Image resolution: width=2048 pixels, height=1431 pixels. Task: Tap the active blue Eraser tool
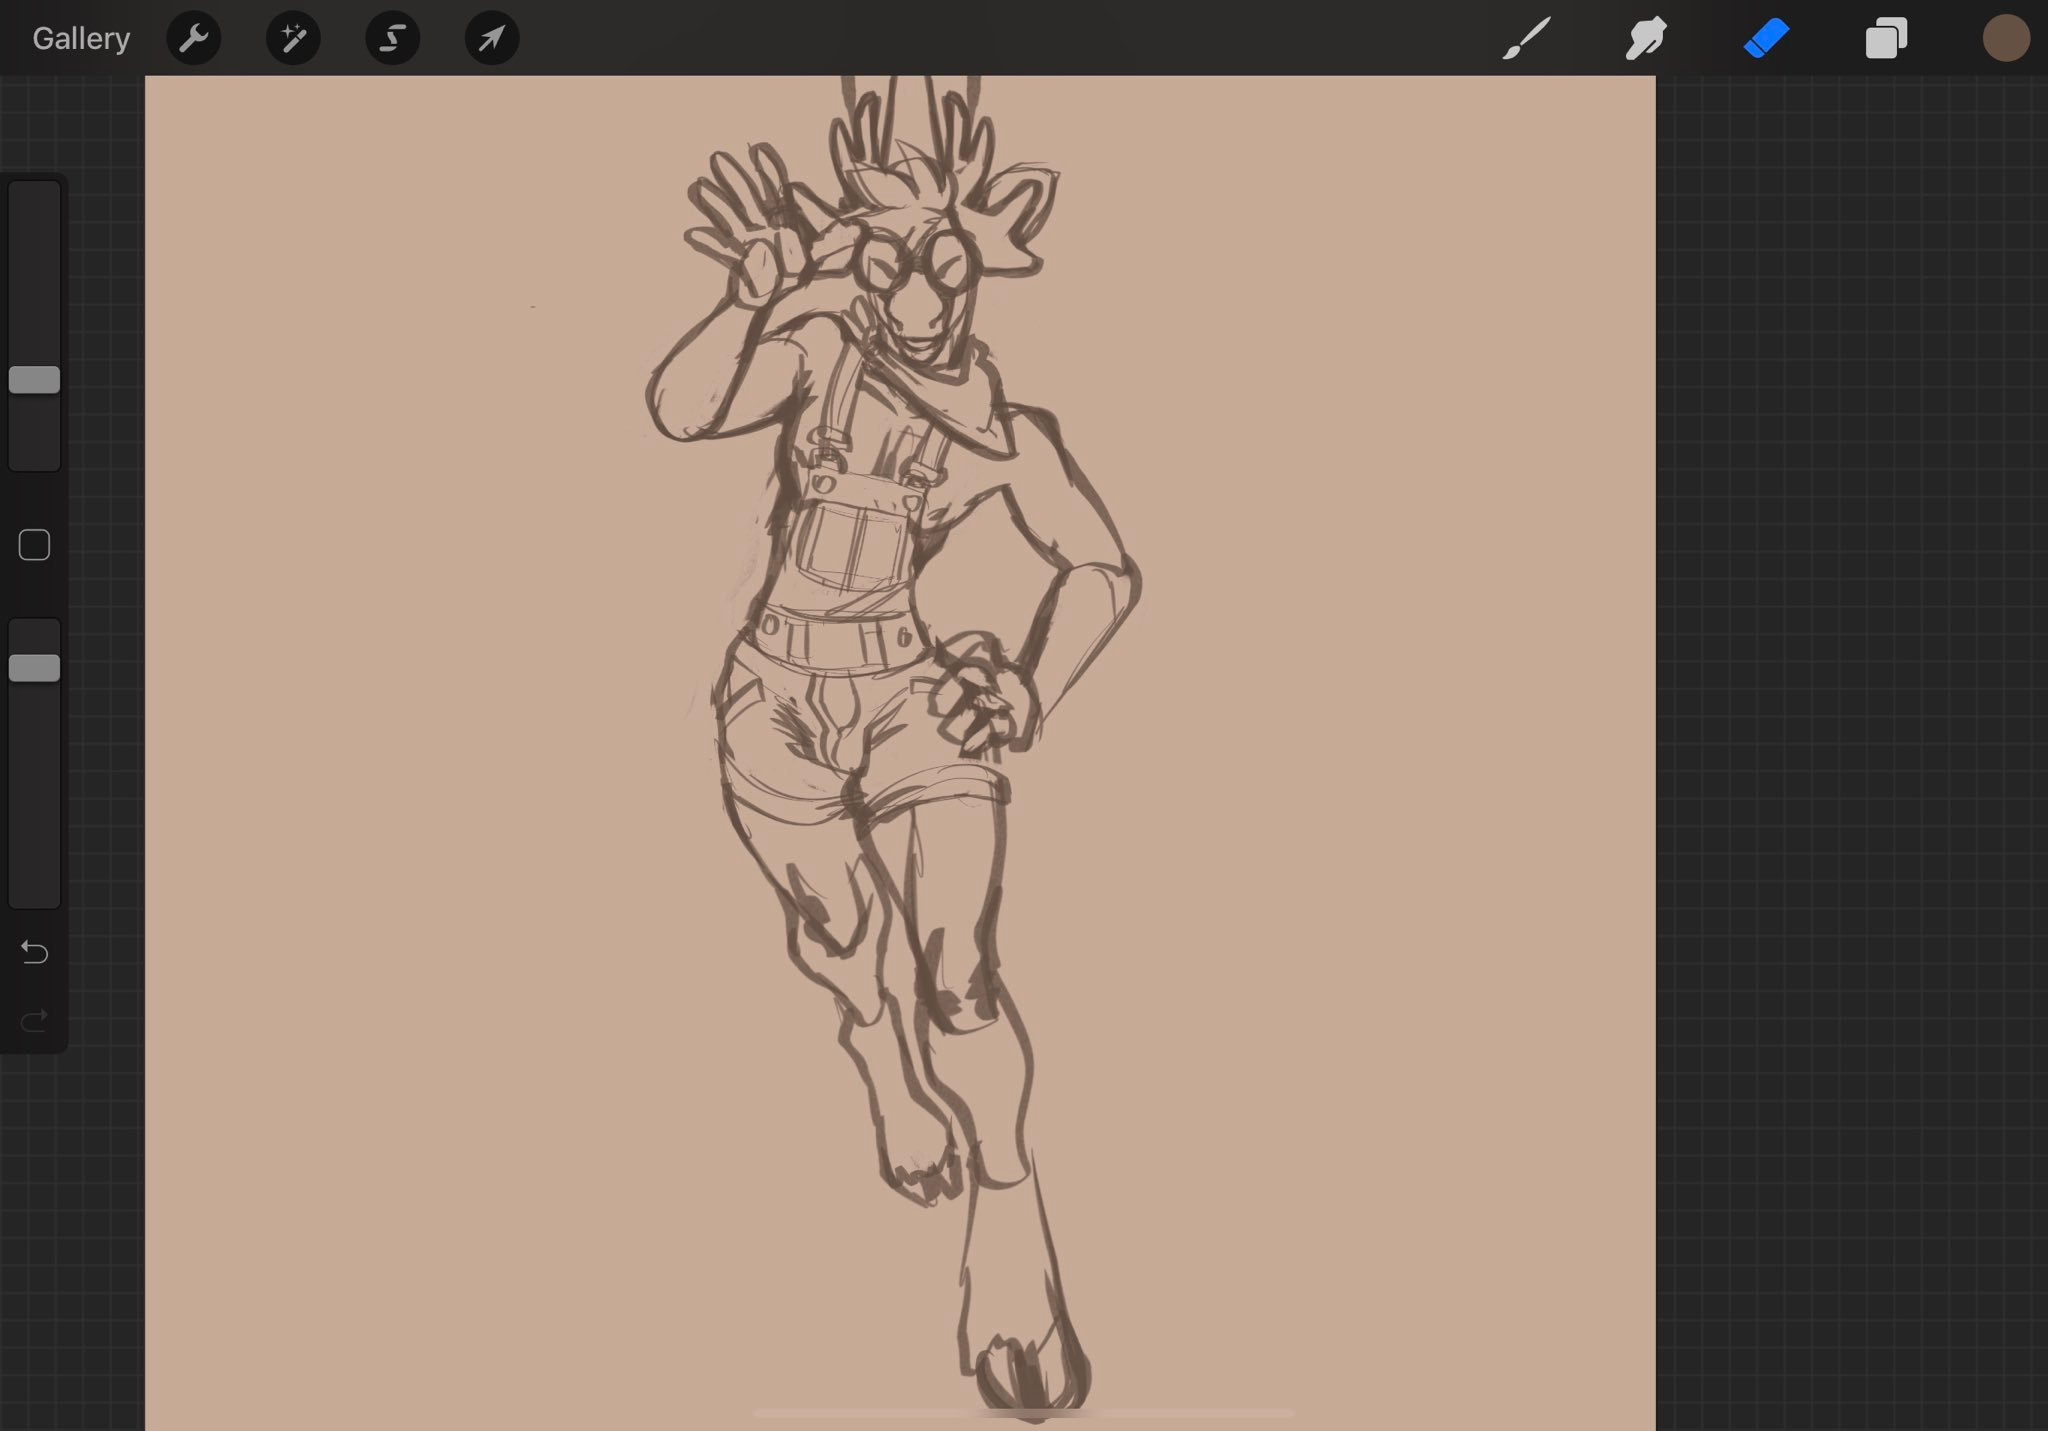point(1766,39)
